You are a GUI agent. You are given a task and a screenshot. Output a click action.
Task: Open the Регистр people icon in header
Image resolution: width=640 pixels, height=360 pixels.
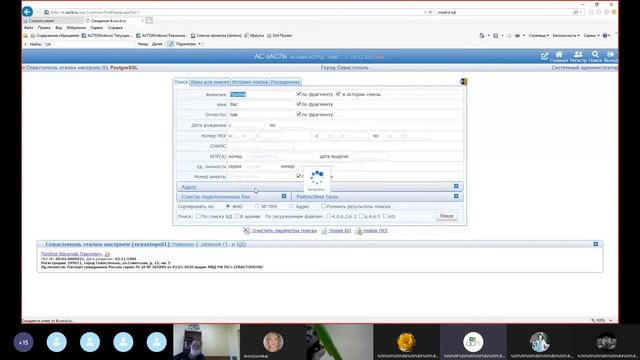pyautogui.click(x=578, y=54)
